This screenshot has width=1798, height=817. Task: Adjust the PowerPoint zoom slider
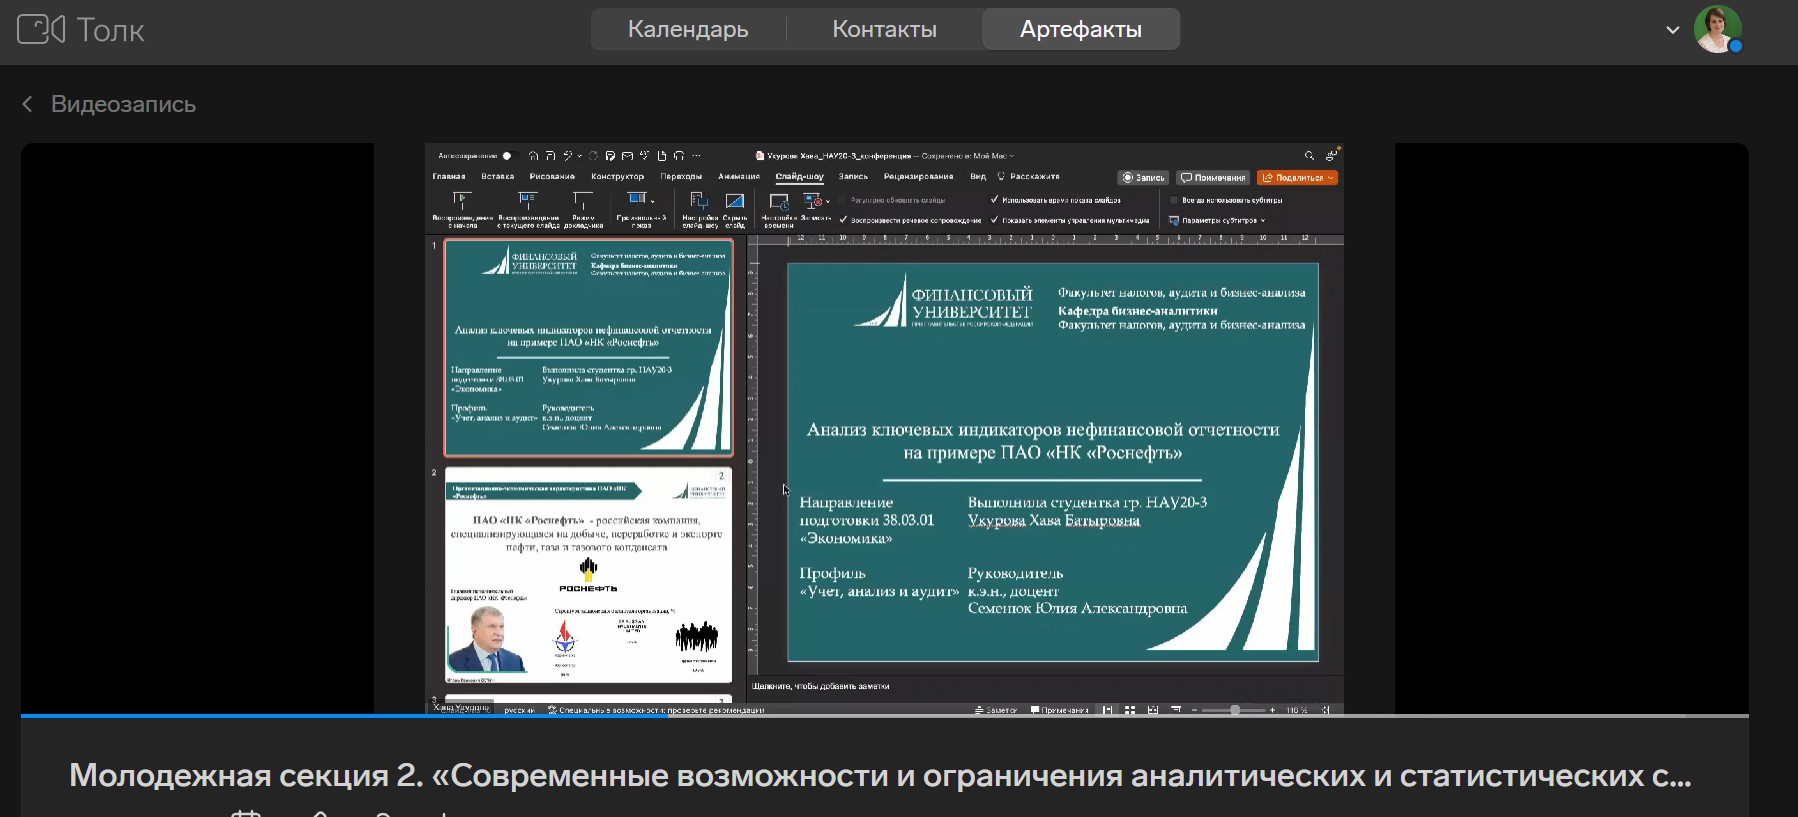click(x=1234, y=710)
